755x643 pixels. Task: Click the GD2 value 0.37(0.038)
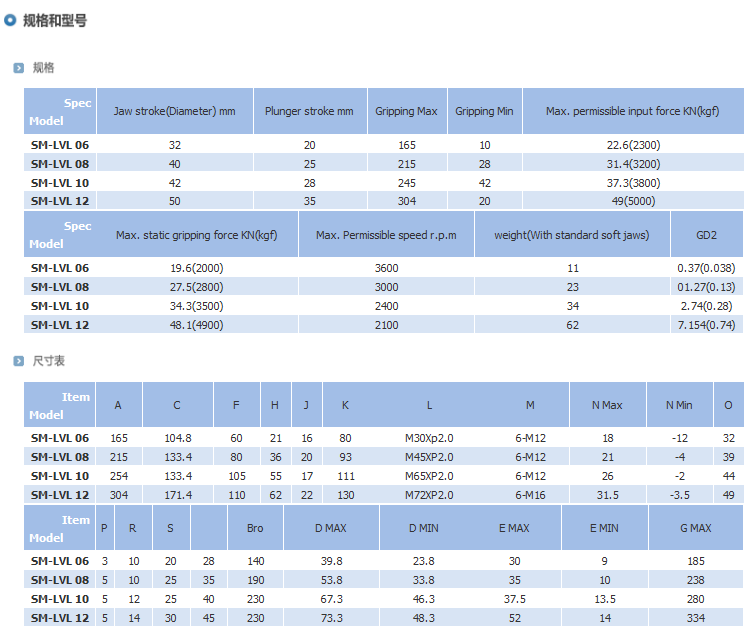click(x=706, y=268)
